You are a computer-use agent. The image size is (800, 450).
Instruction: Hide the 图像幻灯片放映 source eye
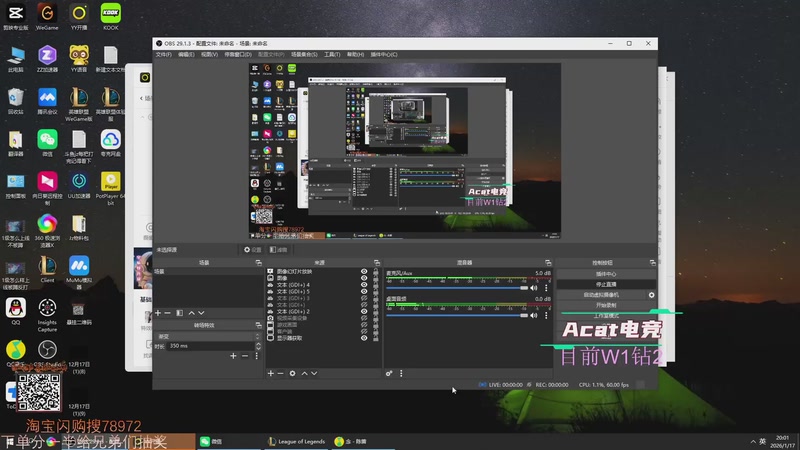point(364,272)
